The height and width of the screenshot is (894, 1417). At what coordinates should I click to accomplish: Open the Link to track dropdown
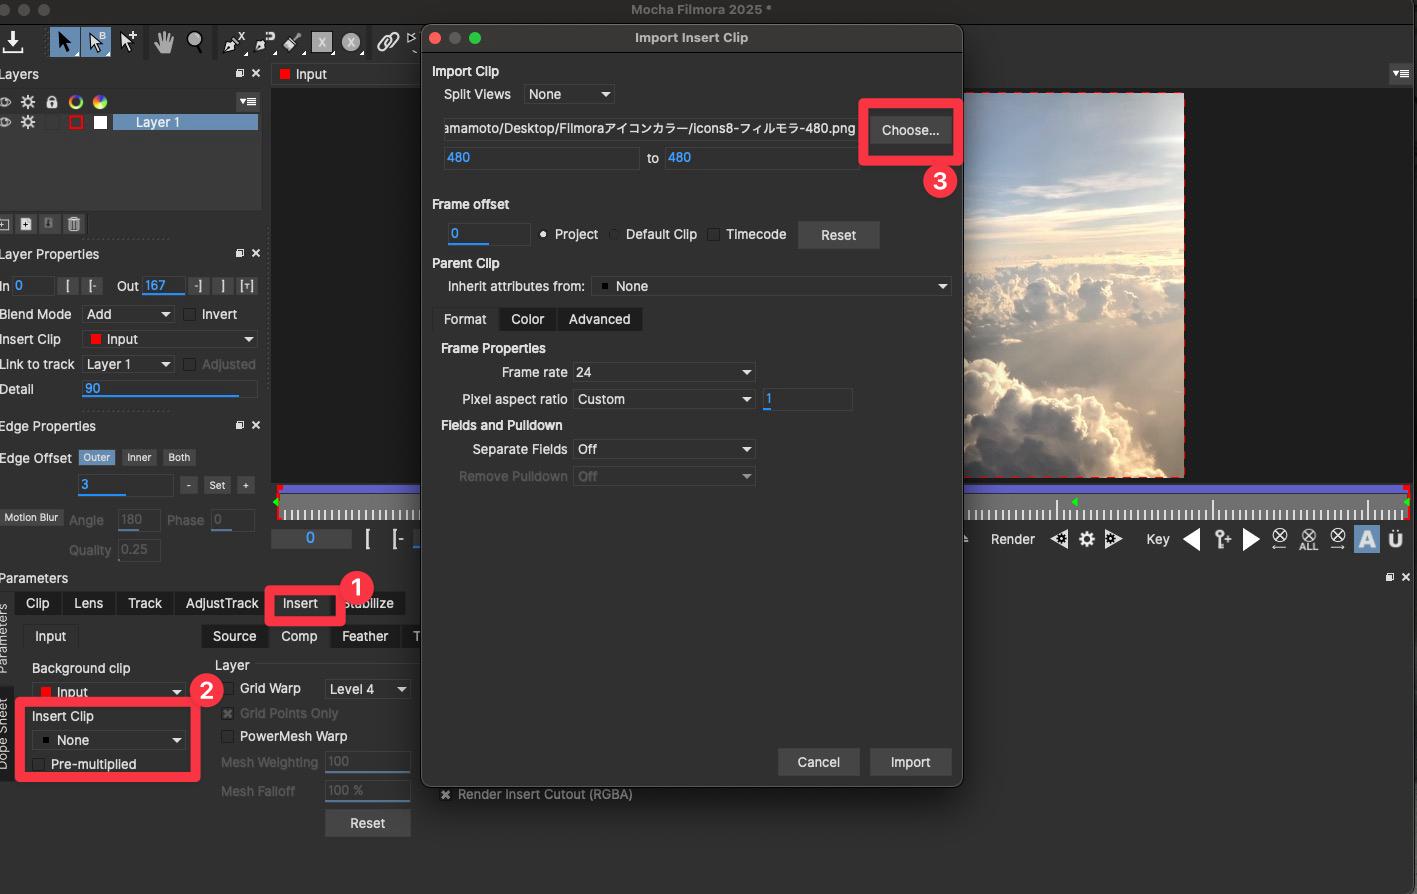click(x=128, y=364)
